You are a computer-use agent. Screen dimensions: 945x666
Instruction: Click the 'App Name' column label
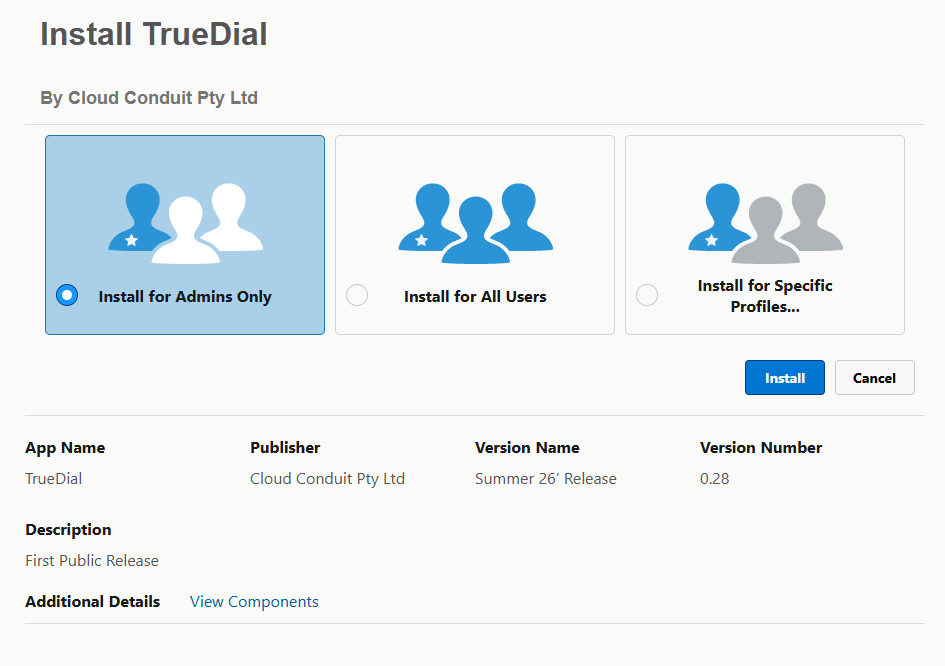(x=65, y=448)
